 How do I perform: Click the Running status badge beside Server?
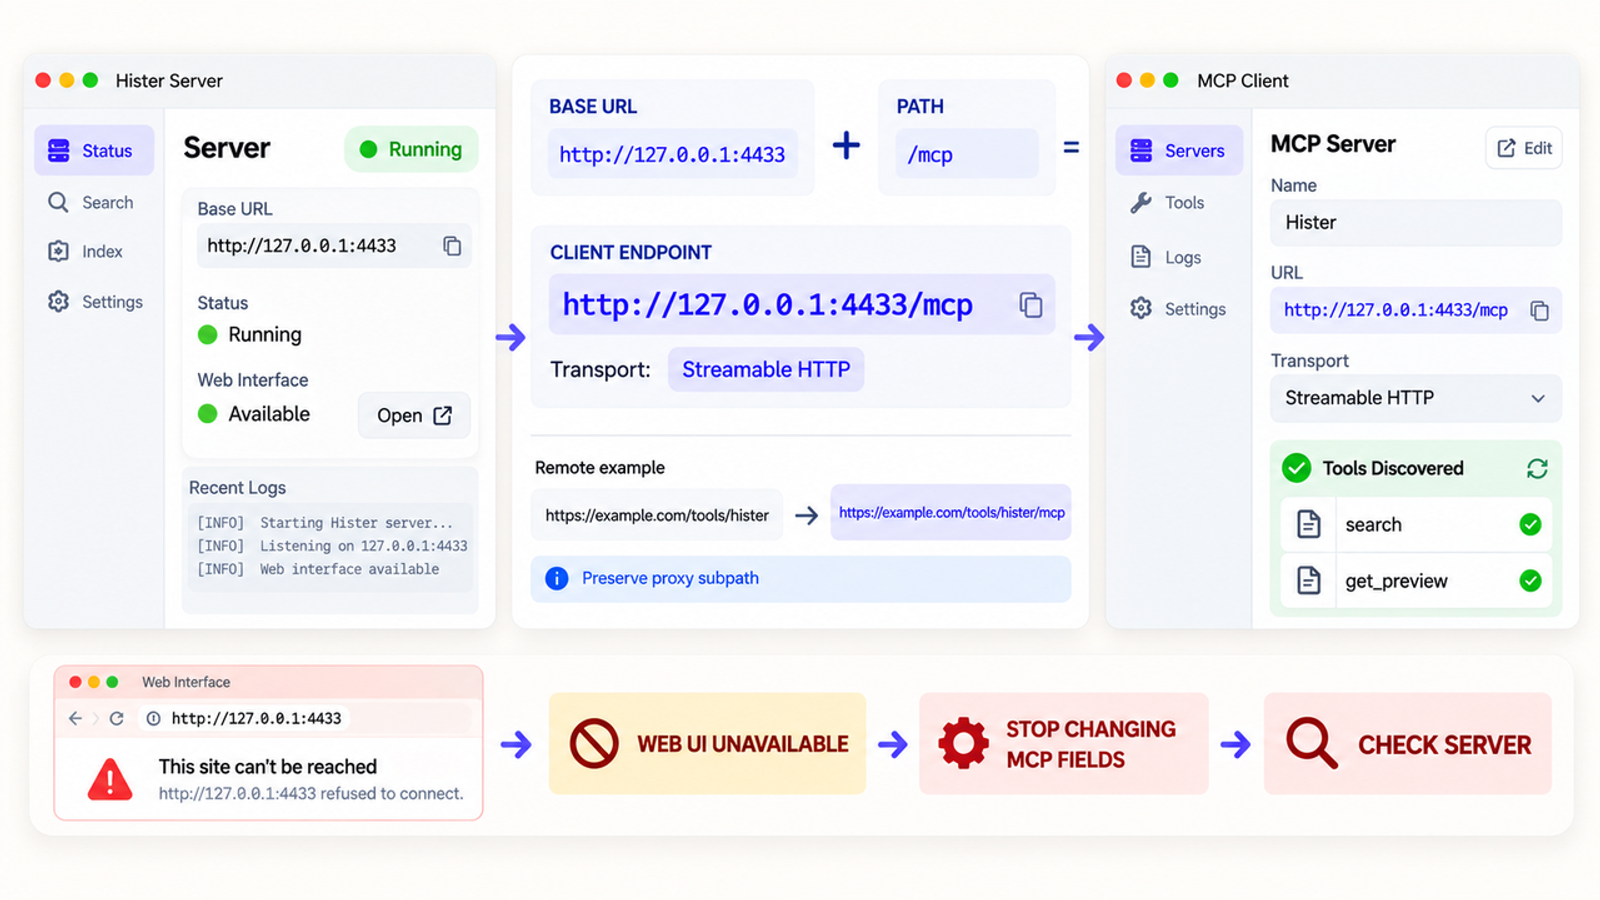pyautogui.click(x=412, y=149)
